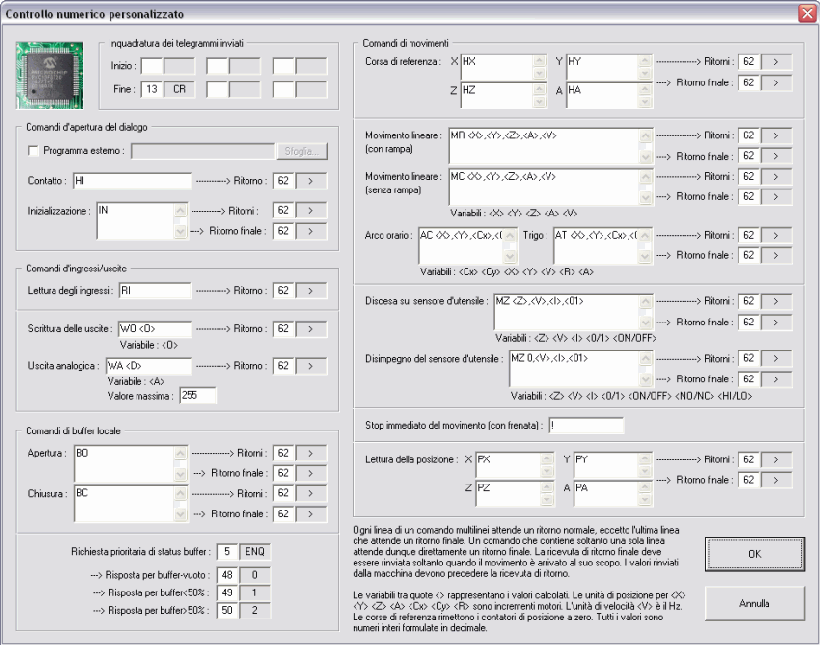Open the Corsa di referenza Ritorni arrow
Screen dimensions: 820x645
776,62
